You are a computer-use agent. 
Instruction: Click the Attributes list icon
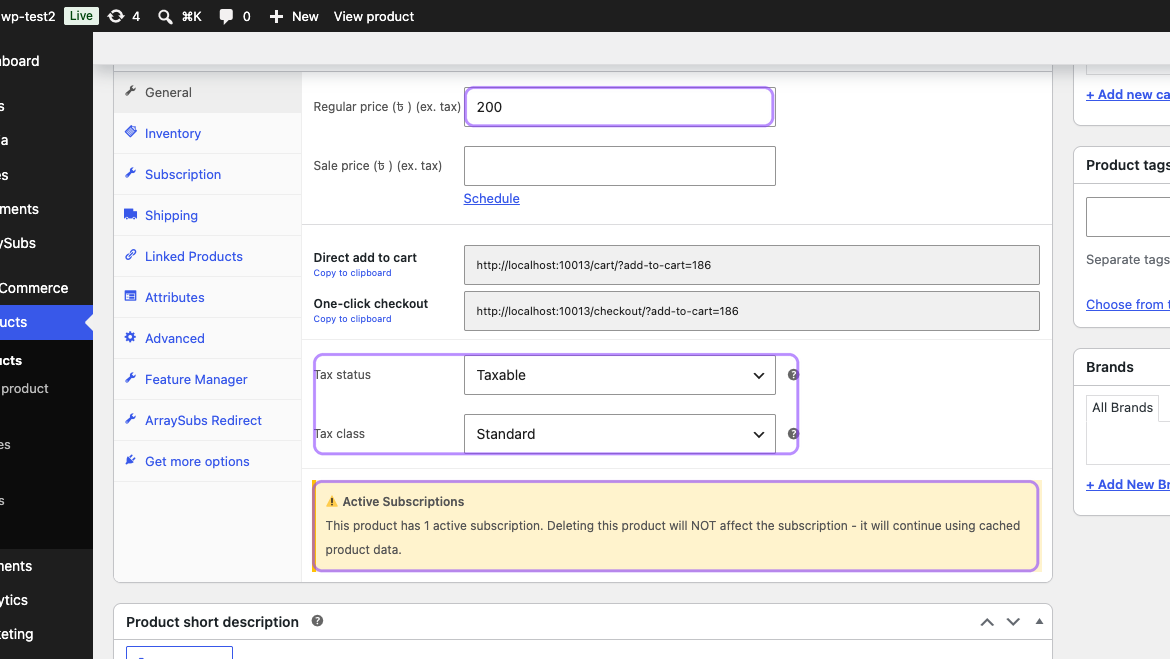pos(131,296)
